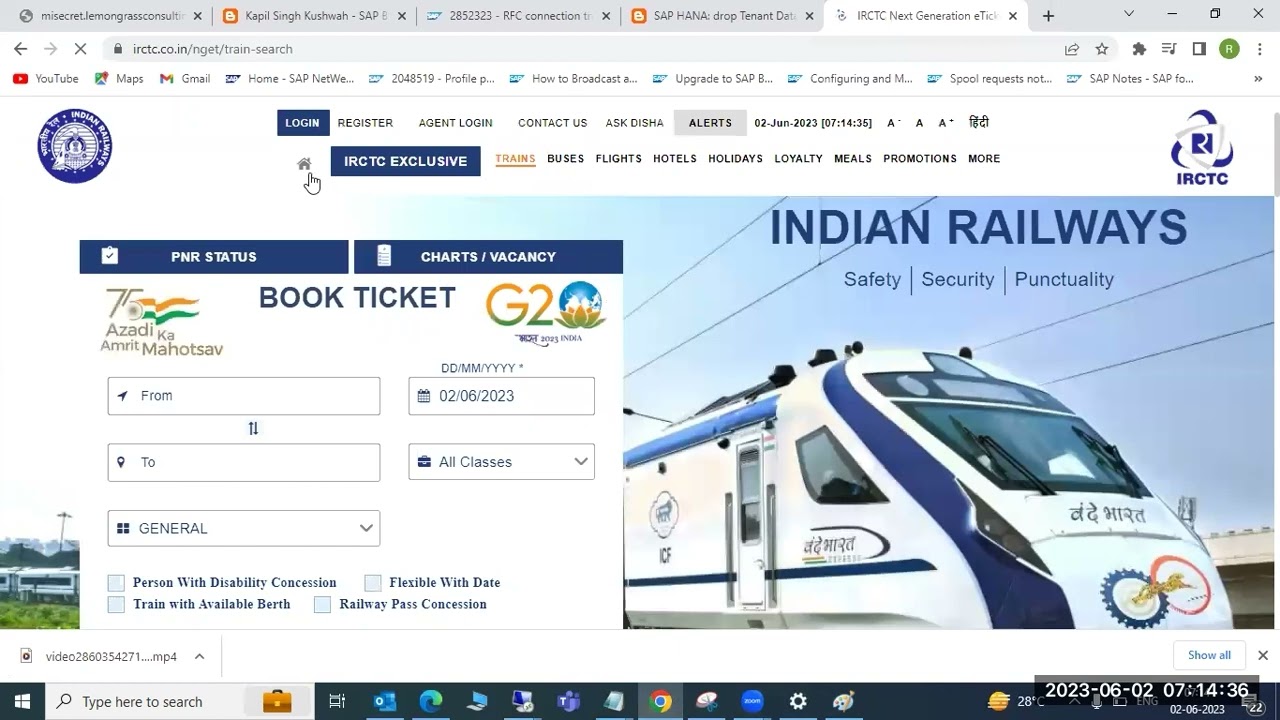The height and width of the screenshot is (720, 1280).
Task: Click the Indian Railways emblem logo
Action: pyautogui.click(x=75, y=146)
